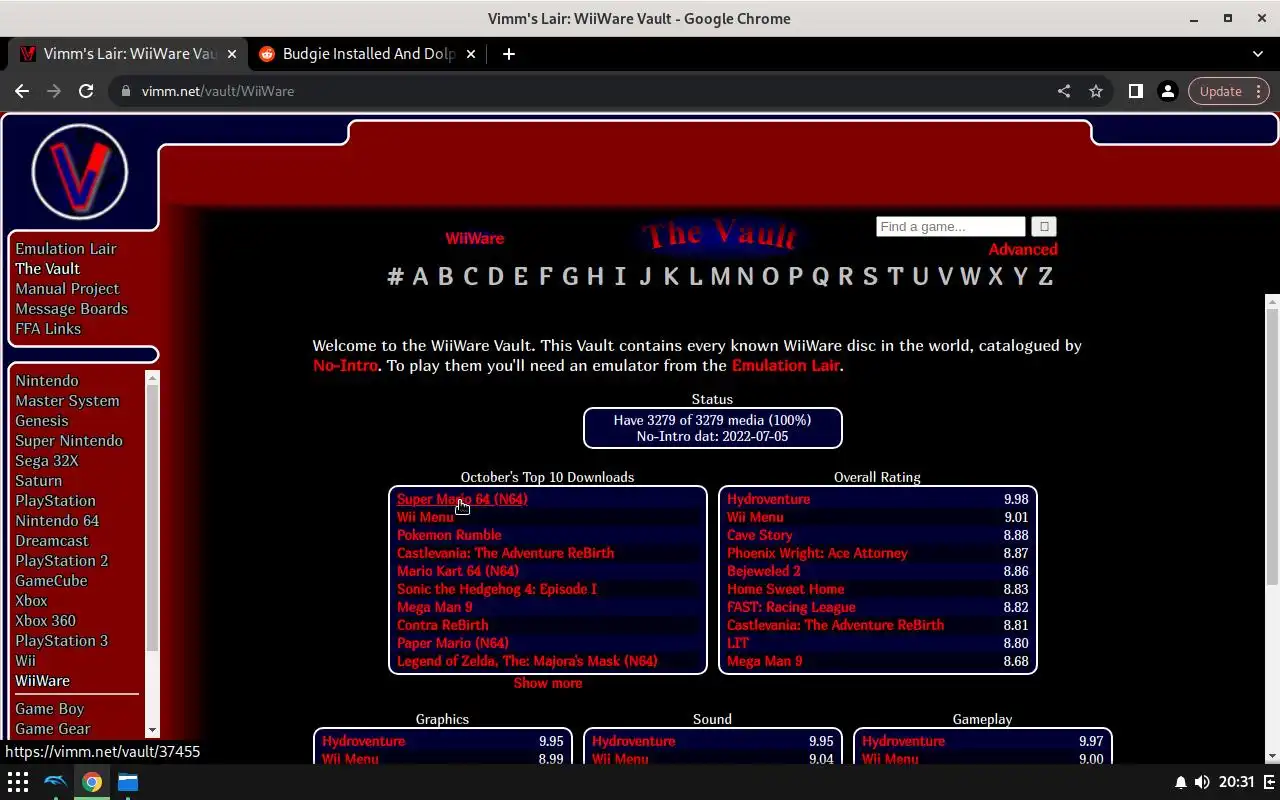1280x800 pixels.
Task: Select the Vimm's Lair: WiiWare Vault tab
Action: 130,54
